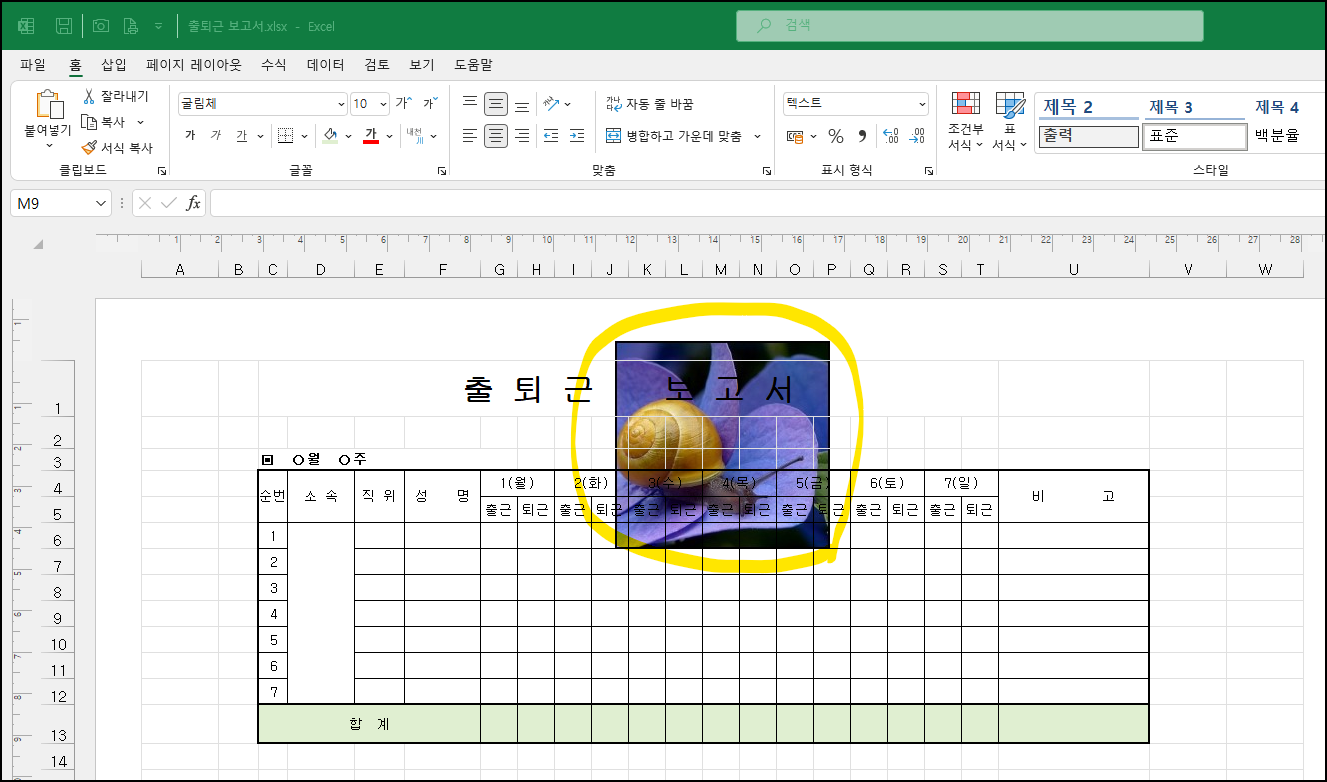
Task: Toggle Underline formatting
Action: click(x=241, y=136)
